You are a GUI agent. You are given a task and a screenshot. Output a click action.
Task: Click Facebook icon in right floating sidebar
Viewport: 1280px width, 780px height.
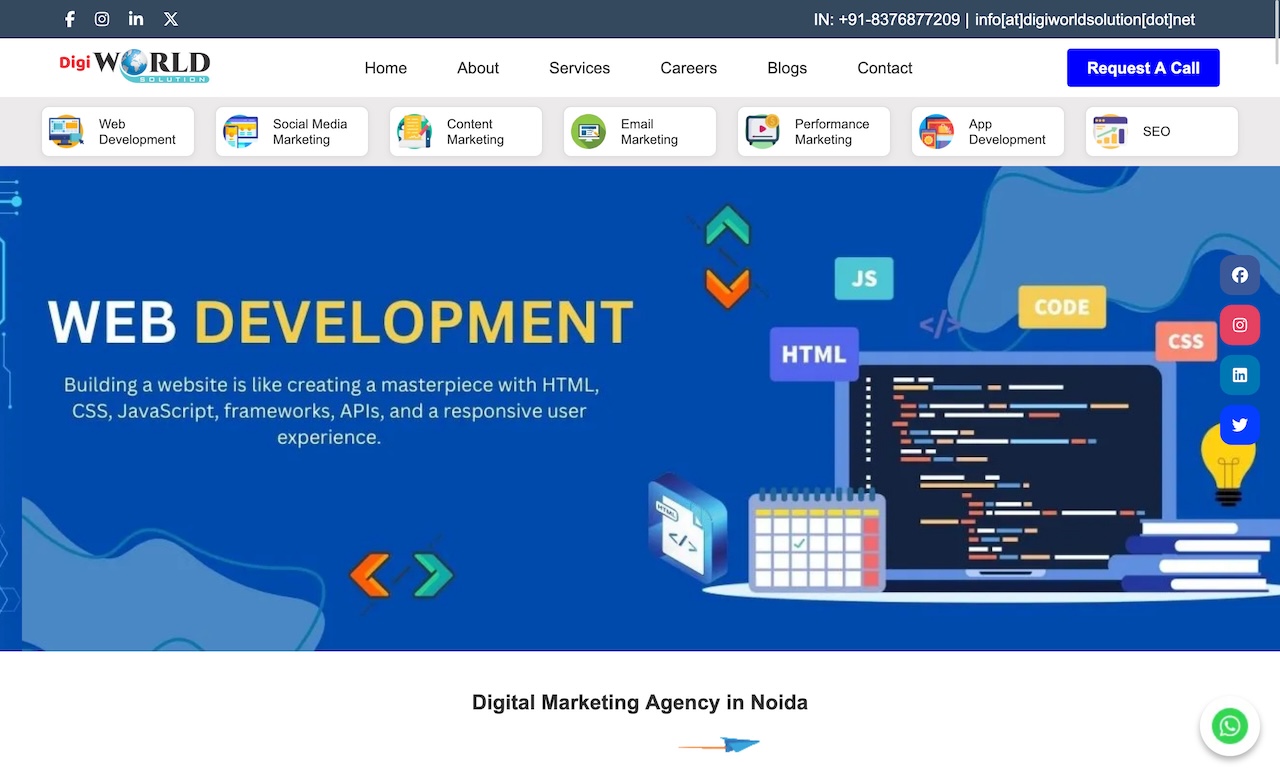1239,275
